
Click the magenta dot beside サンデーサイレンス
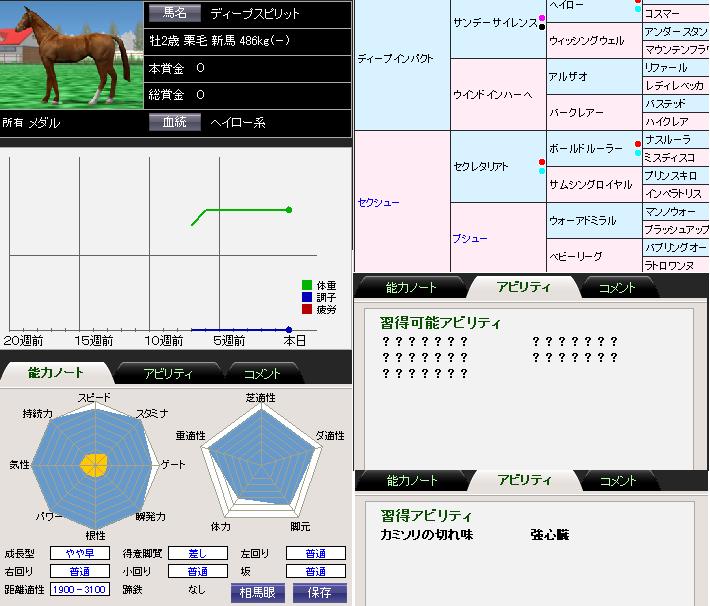coord(542,18)
